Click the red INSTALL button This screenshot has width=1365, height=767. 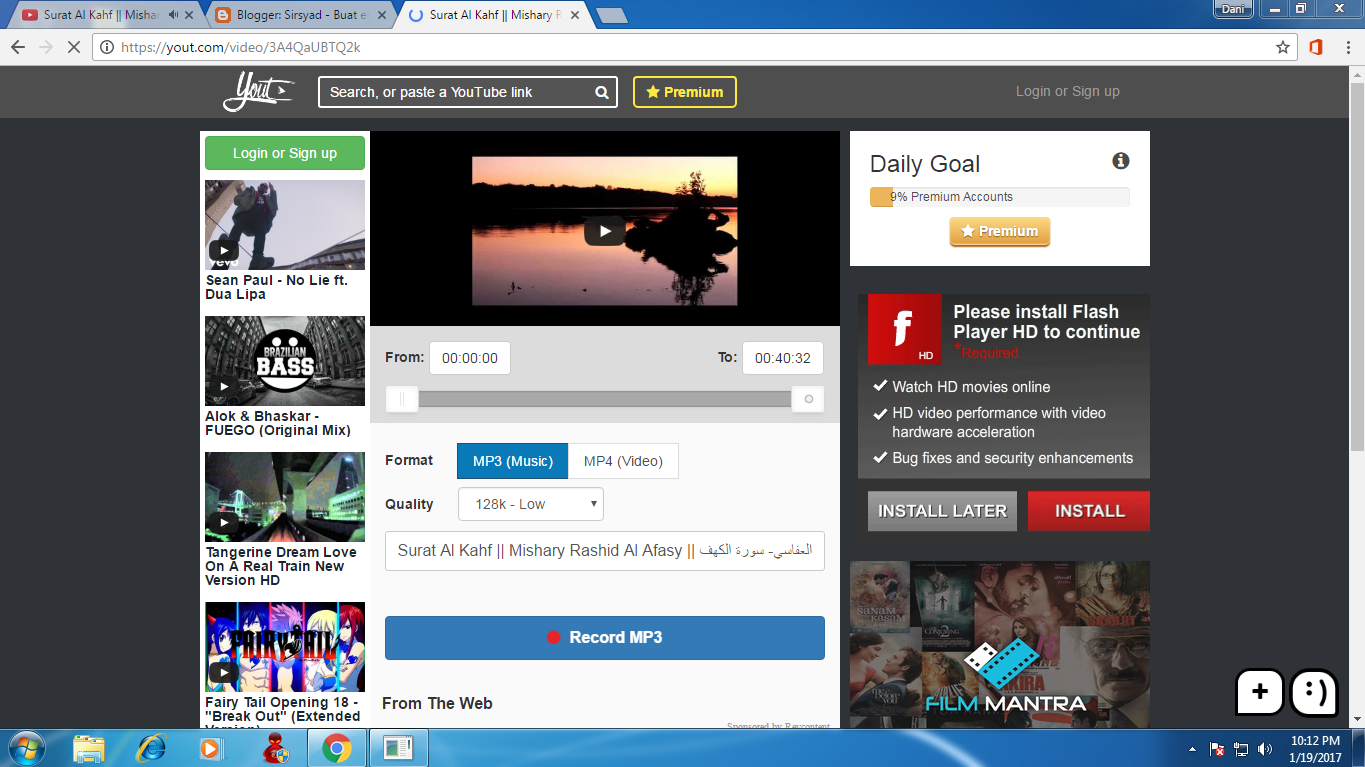coord(1089,511)
